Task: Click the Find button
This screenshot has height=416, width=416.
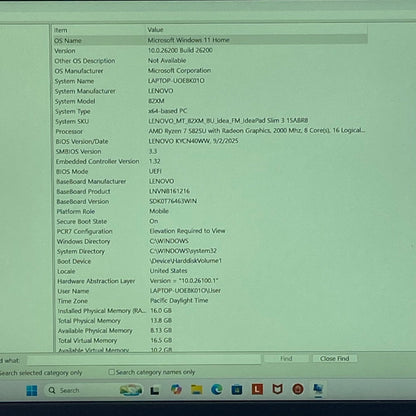Action: (x=286, y=359)
